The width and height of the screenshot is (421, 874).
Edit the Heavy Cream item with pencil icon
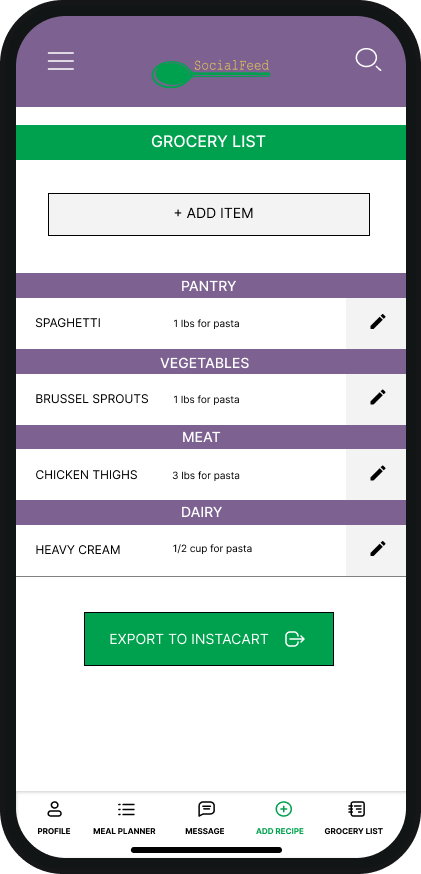[378, 549]
